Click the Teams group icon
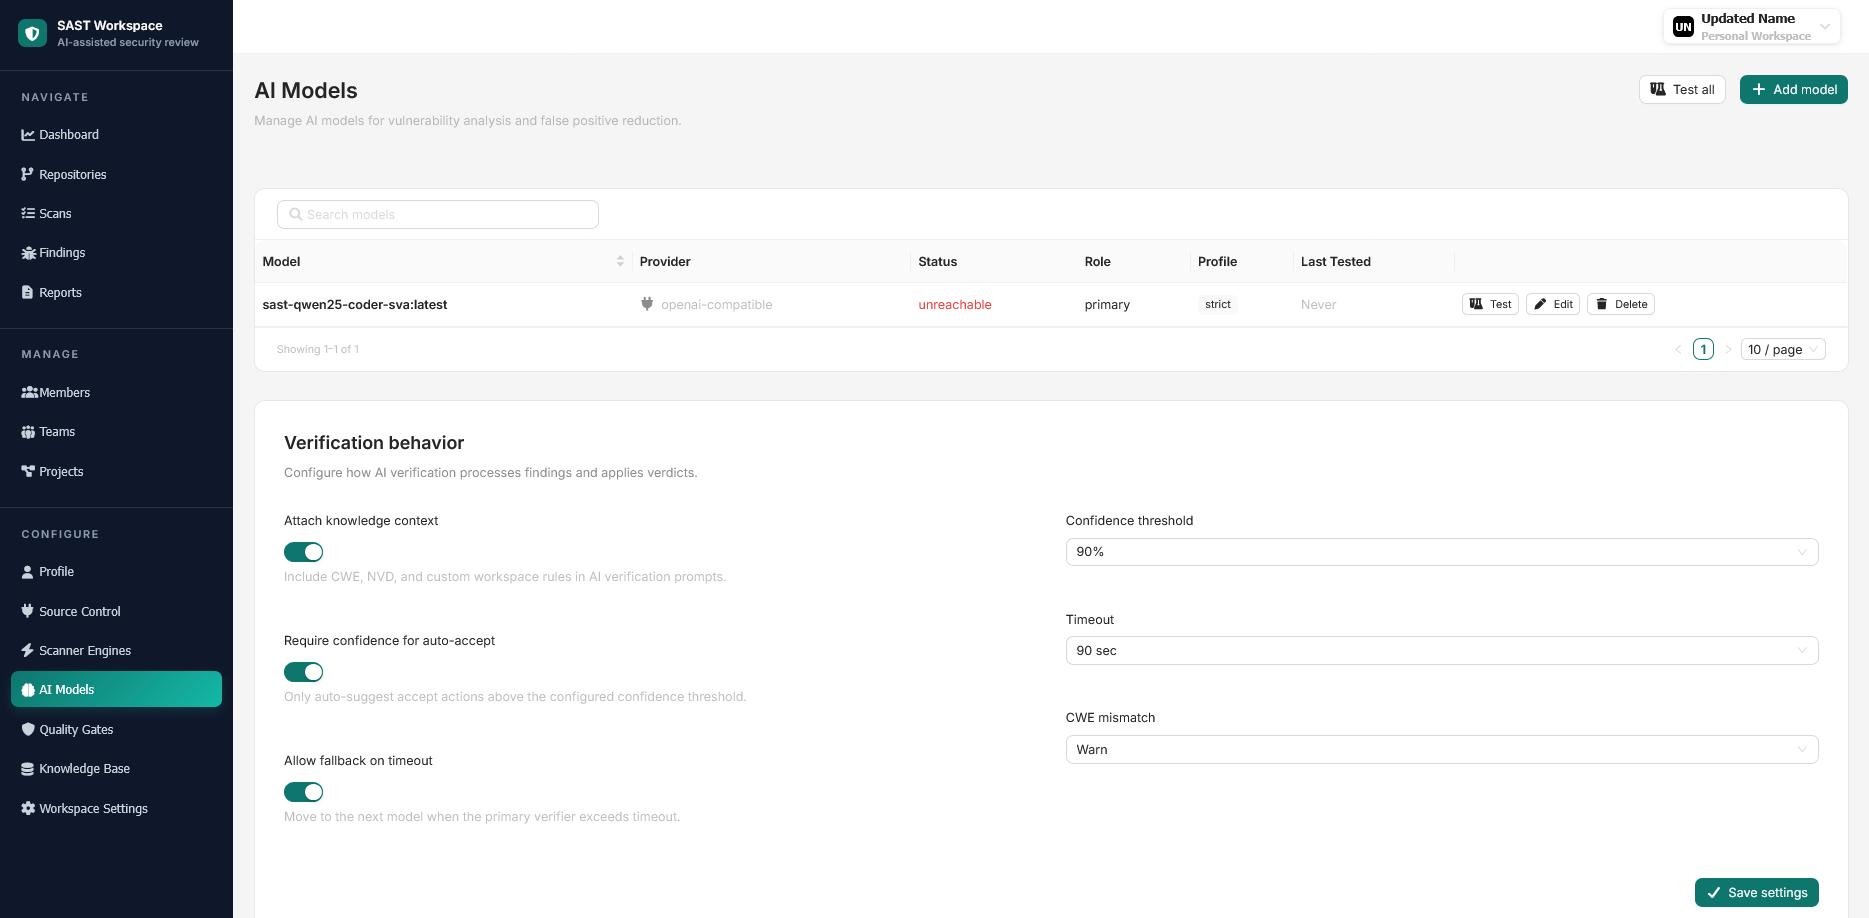Image resolution: width=1869 pixels, height=918 pixels. coord(28,432)
